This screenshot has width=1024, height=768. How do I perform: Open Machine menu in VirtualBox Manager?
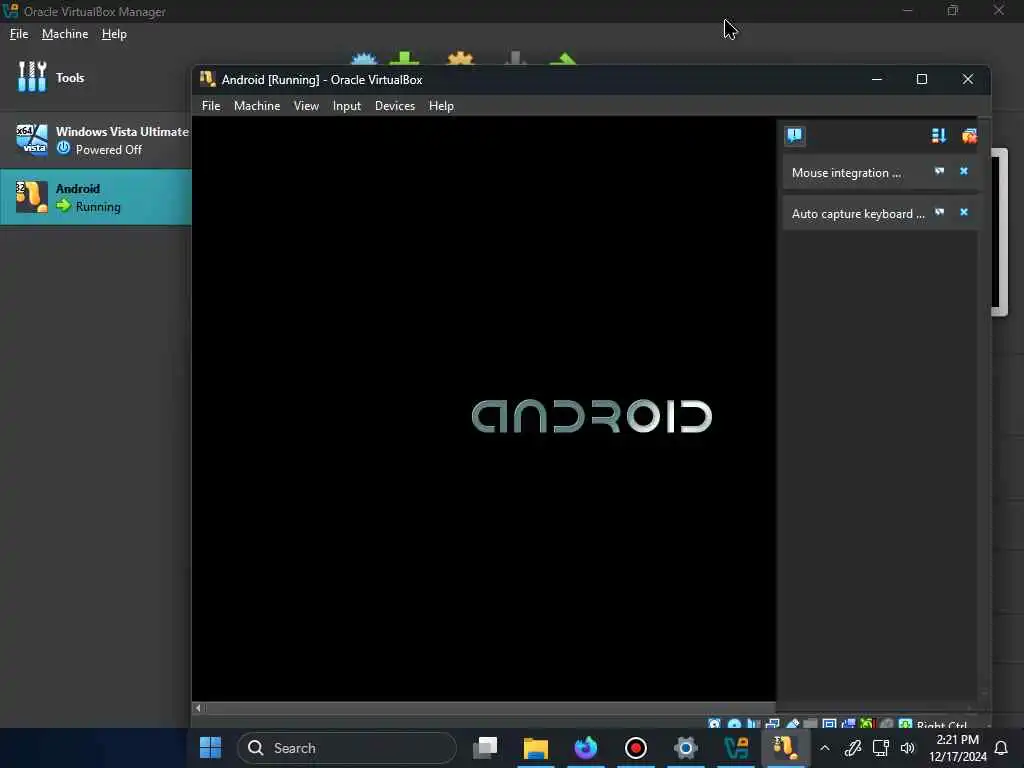pyautogui.click(x=65, y=34)
